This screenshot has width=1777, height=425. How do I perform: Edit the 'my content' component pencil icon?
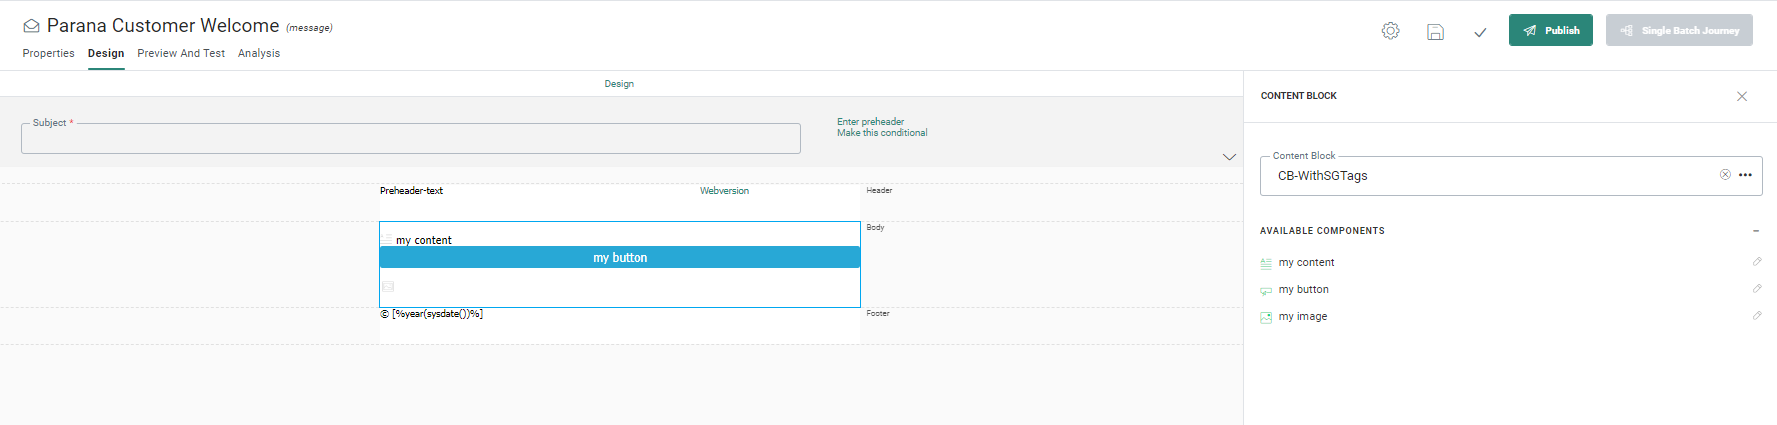(1756, 262)
